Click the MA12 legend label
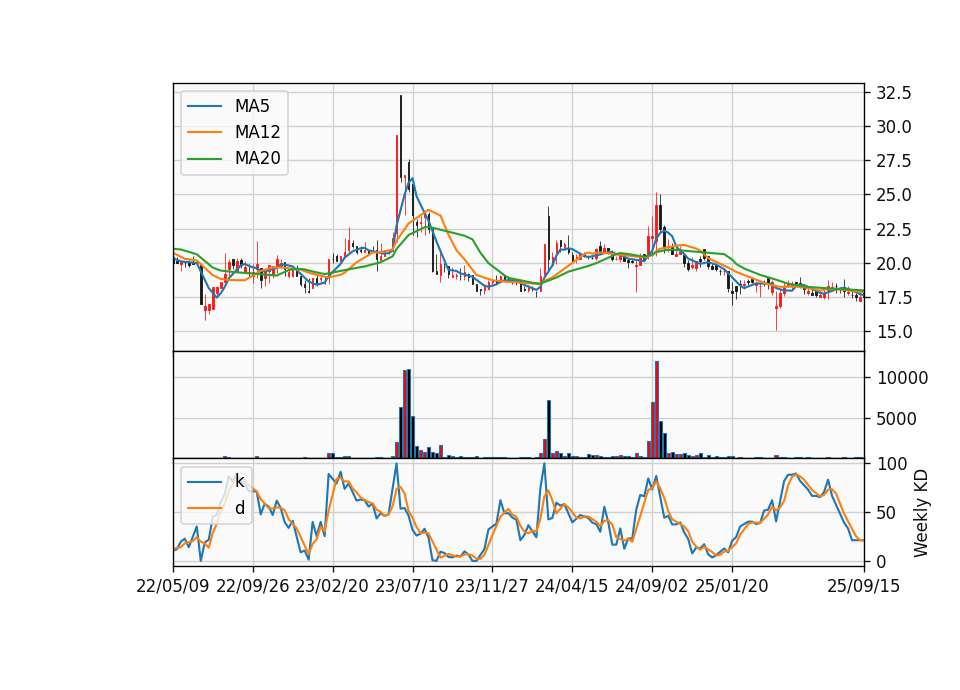The height and width of the screenshot is (690, 960). [x=257, y=132]
